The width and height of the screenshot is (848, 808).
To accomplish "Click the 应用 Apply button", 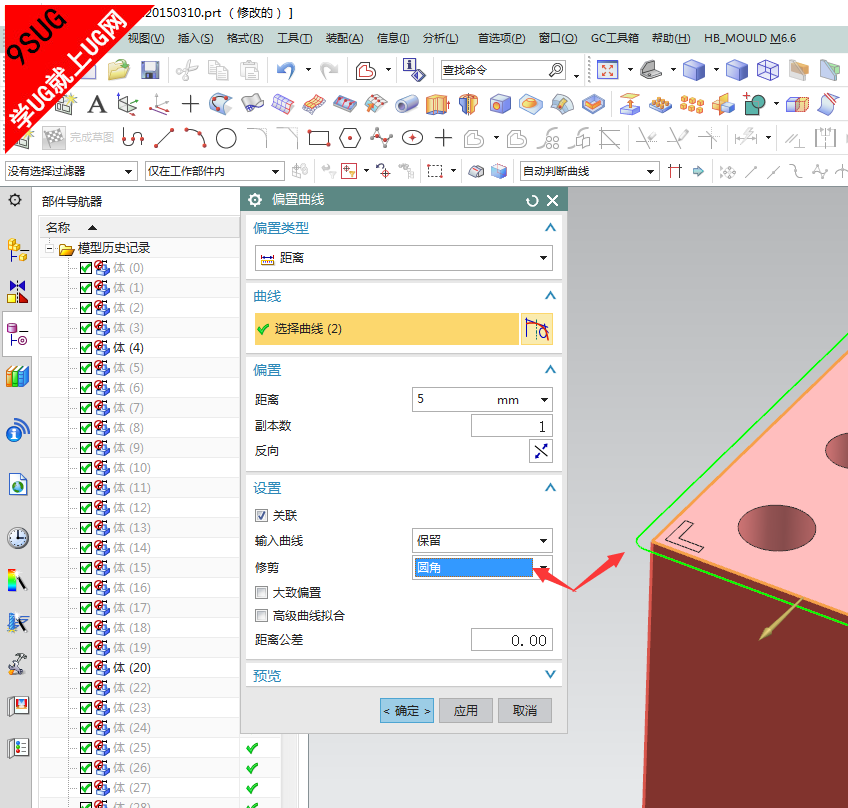I will pos(466,711).
